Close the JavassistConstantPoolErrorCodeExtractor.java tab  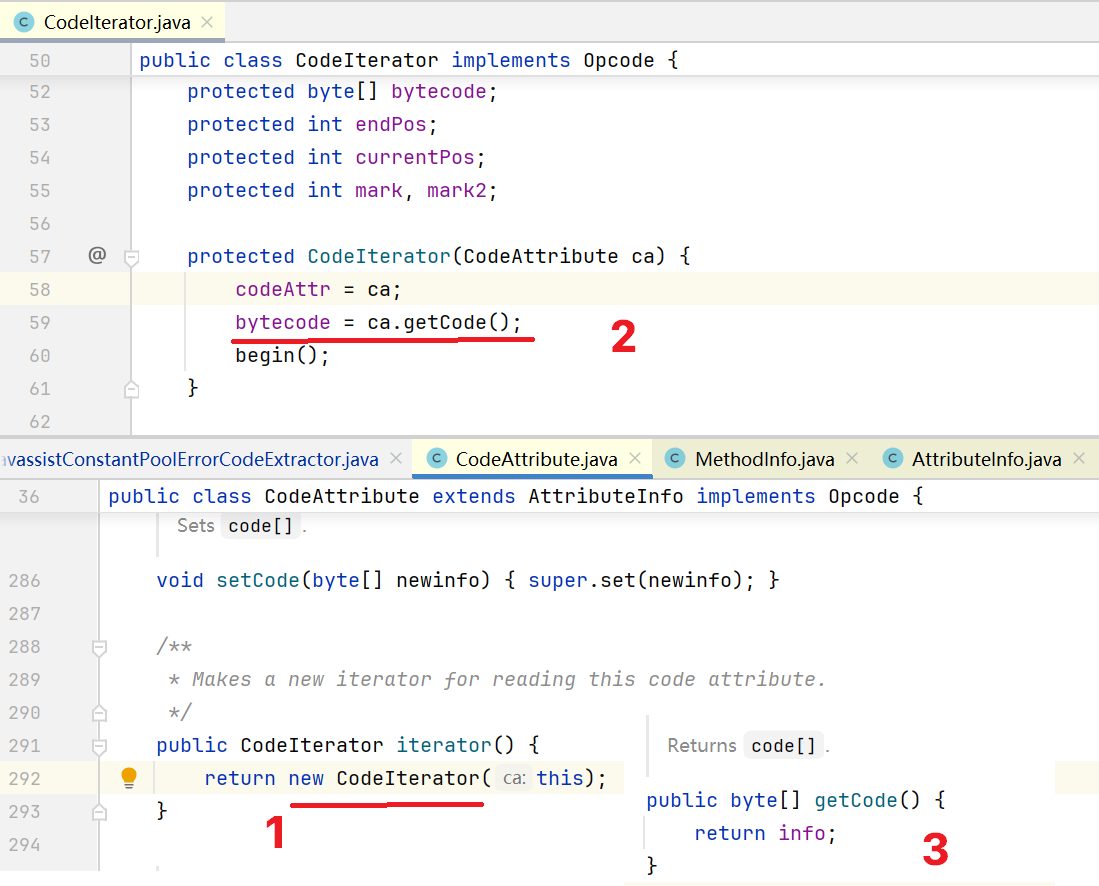(x=396, y=458)
